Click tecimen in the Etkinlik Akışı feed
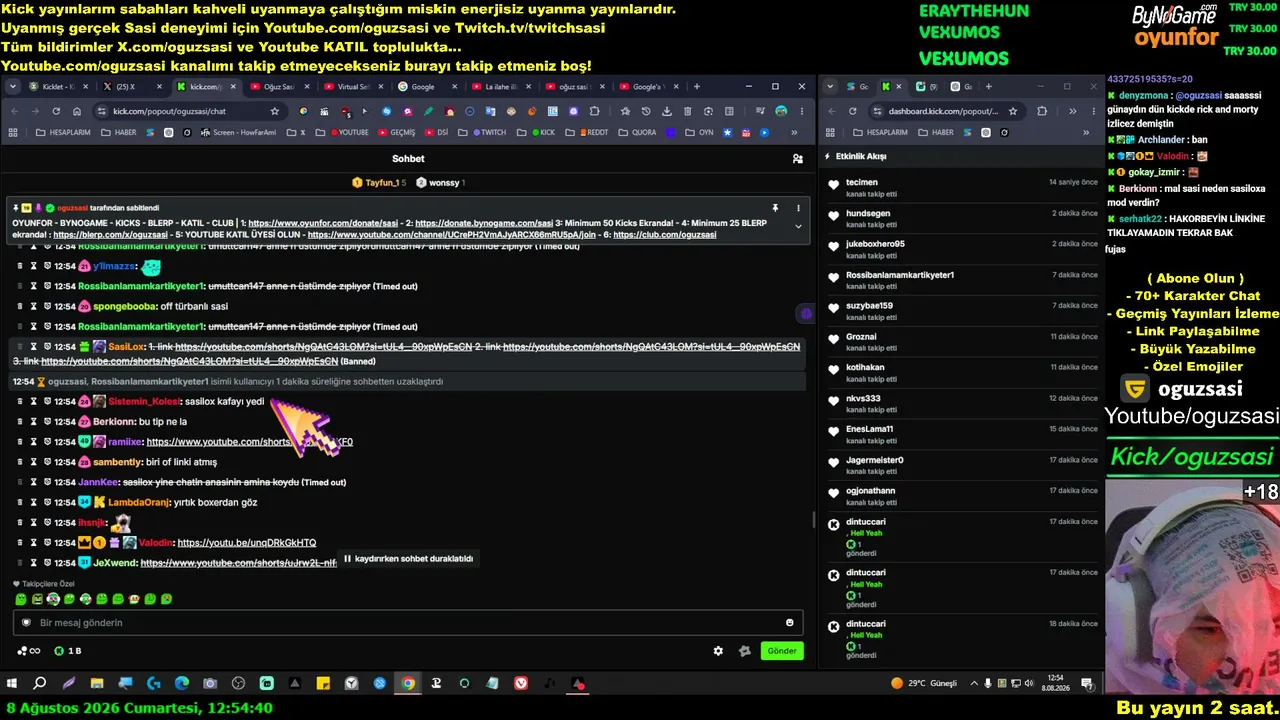 tap(862, 182)
